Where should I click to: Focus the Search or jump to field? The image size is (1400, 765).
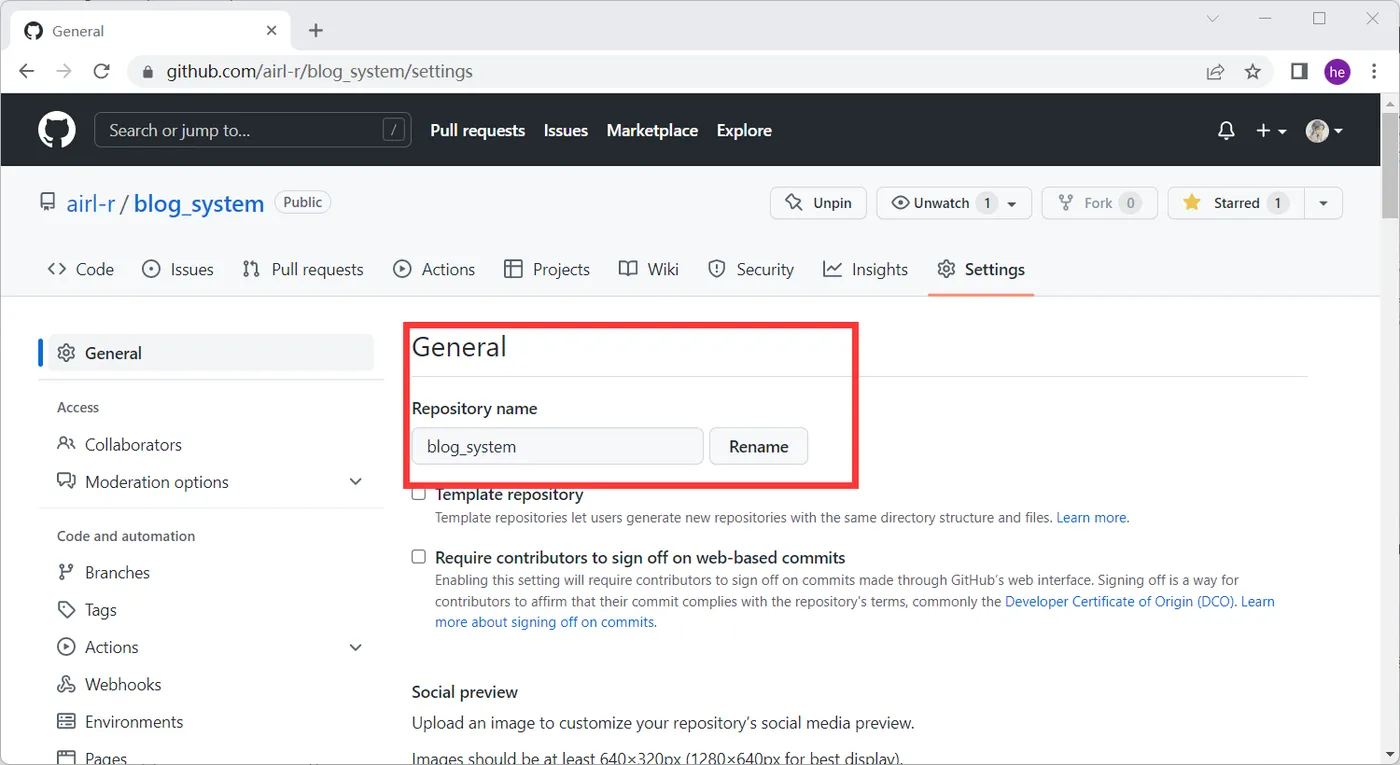(x=252, y=130)
